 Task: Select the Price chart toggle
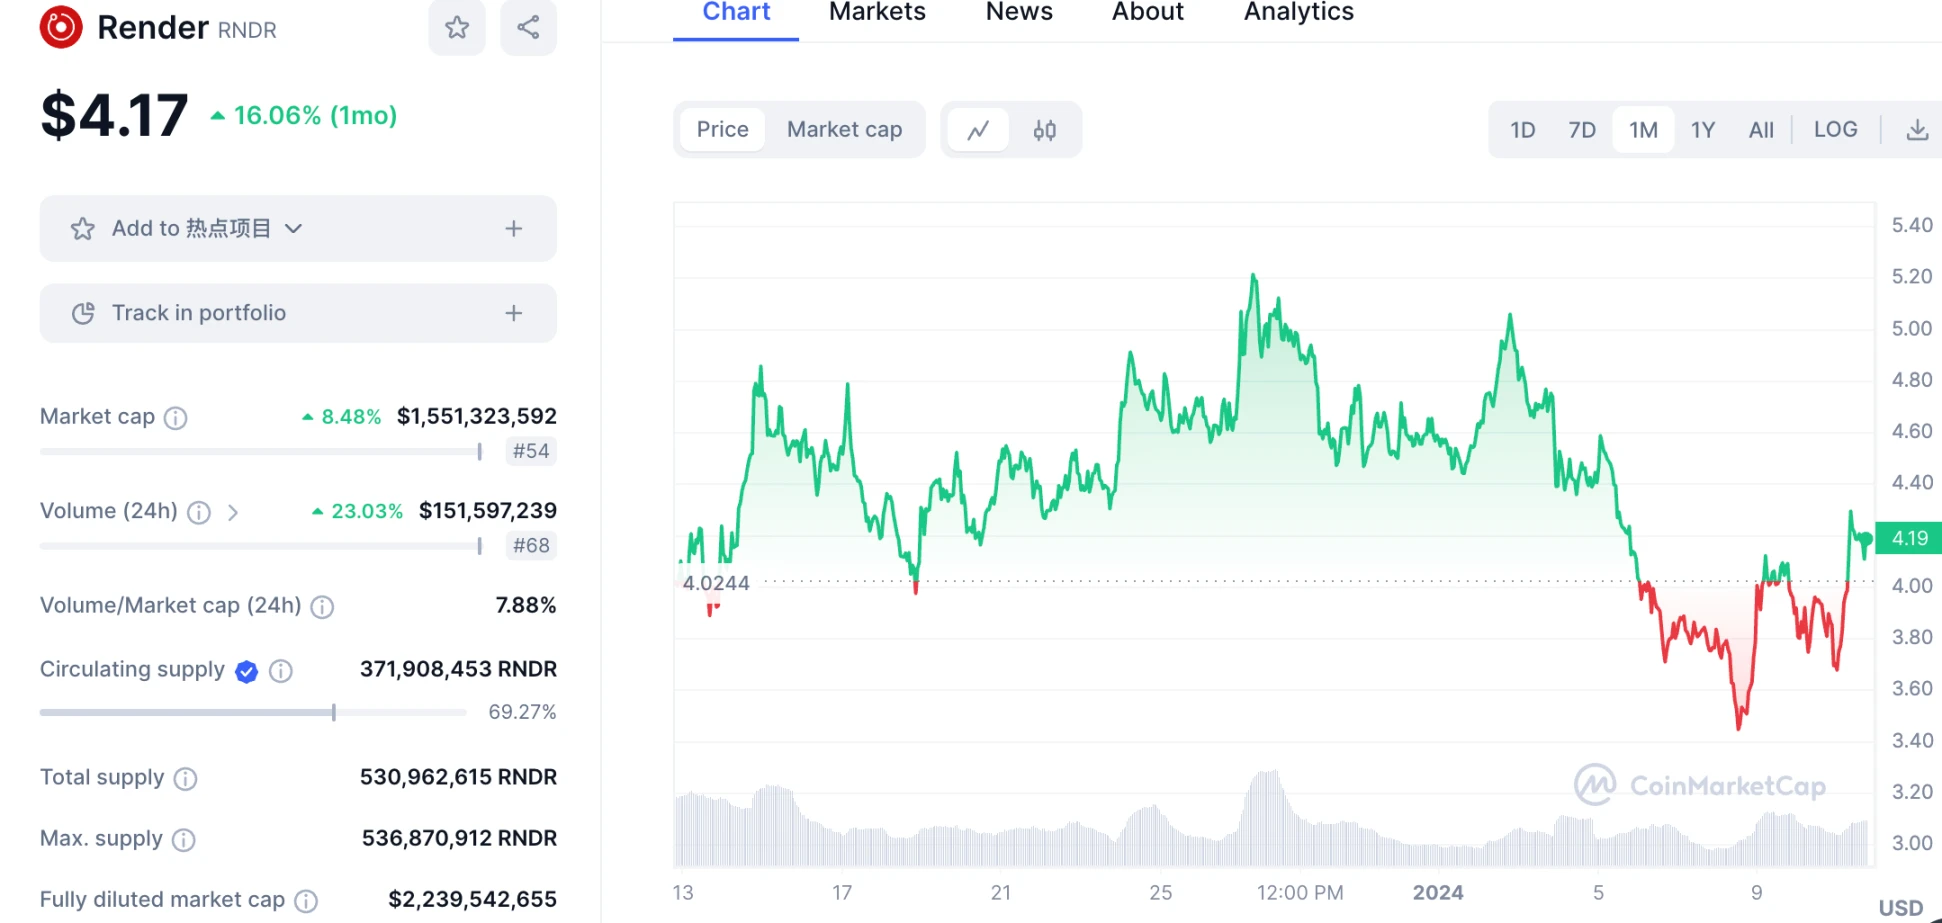722,130
